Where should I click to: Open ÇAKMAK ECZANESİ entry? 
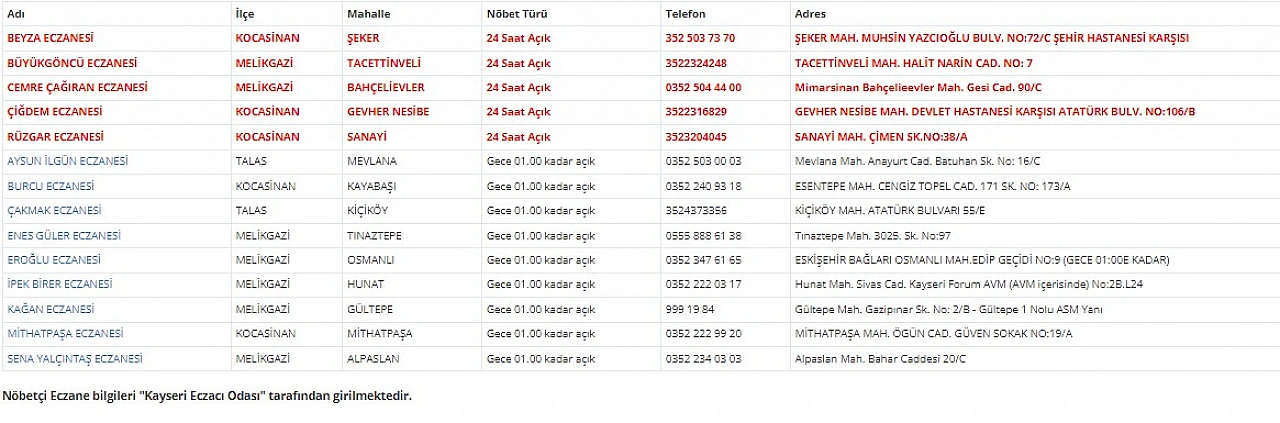point(55,210)
